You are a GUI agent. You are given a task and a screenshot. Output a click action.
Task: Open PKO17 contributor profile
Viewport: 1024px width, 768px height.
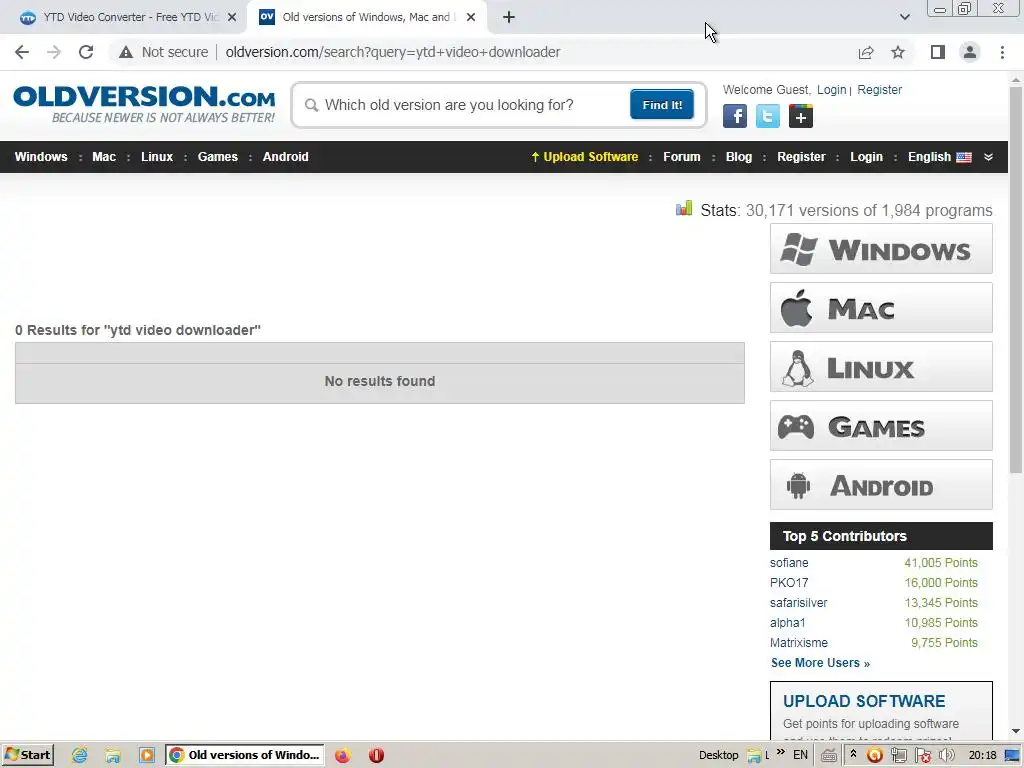pos(789,583)
